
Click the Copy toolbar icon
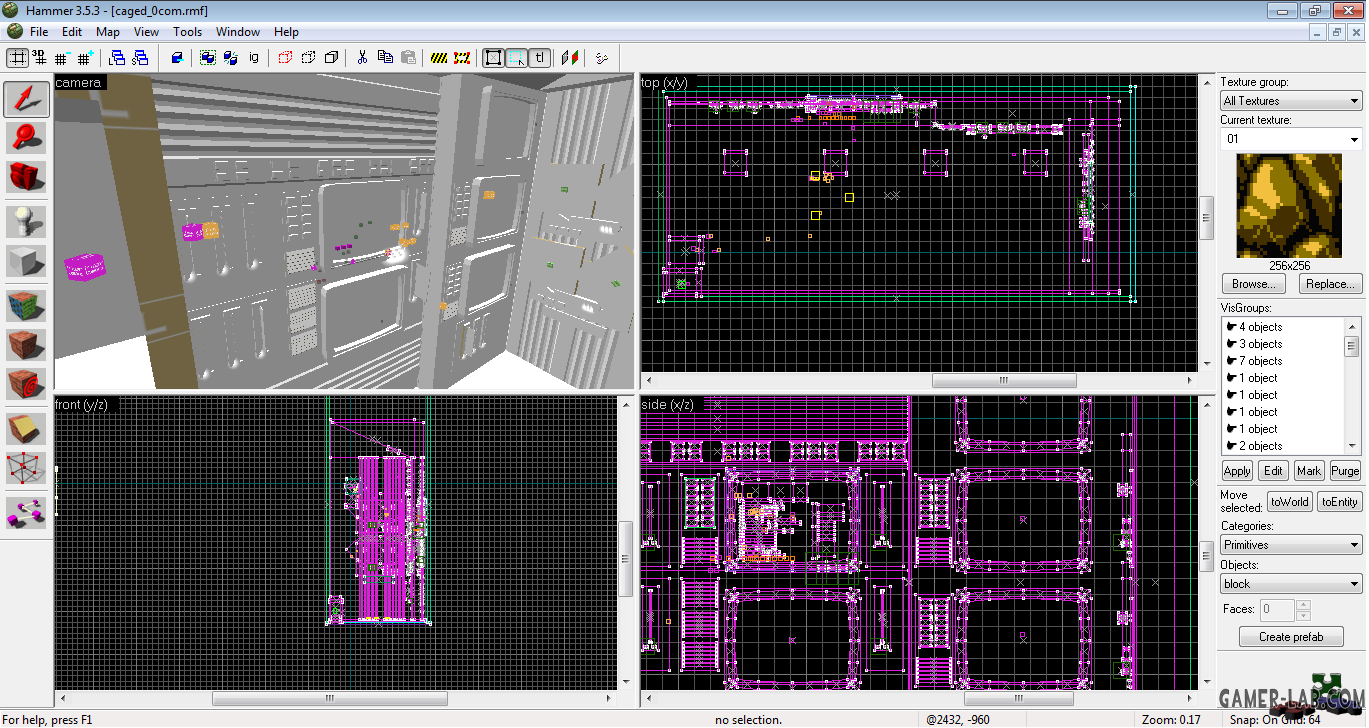coord(385,58)
